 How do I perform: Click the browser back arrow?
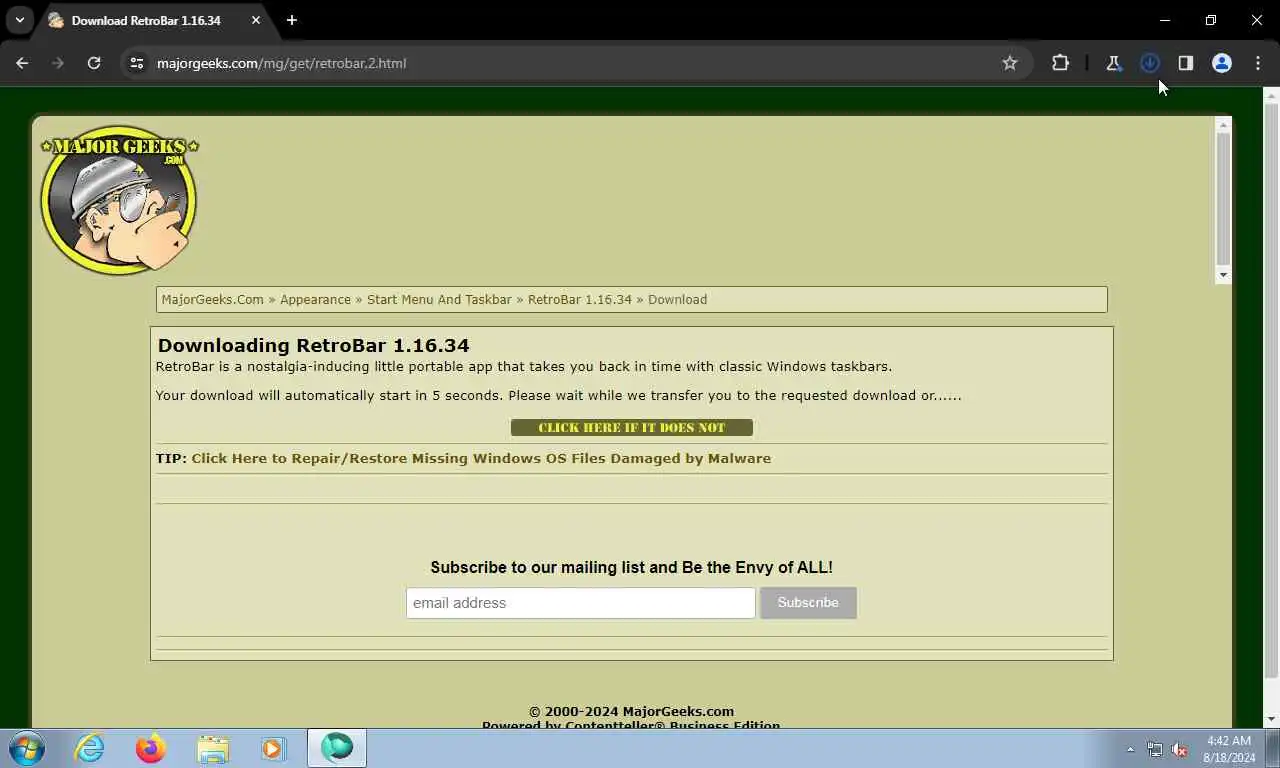(22, 63)
